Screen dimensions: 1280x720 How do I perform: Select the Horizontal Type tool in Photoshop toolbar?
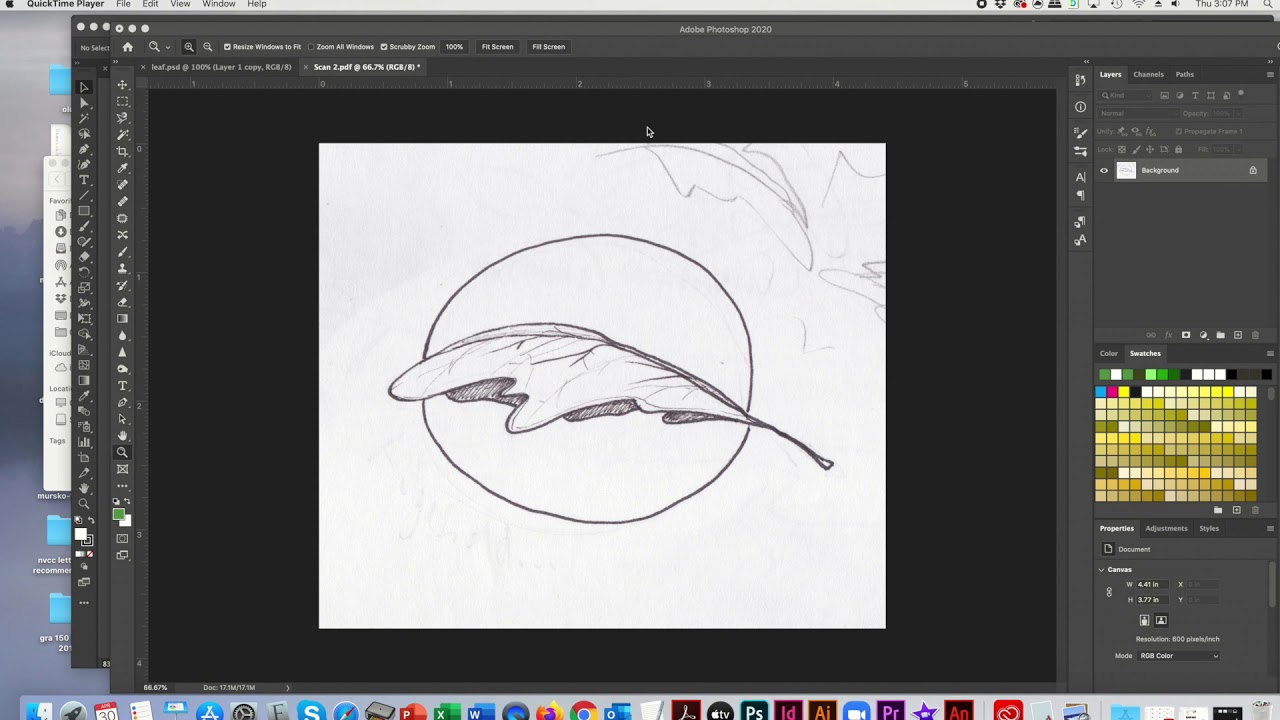click(x=123, y=385)
